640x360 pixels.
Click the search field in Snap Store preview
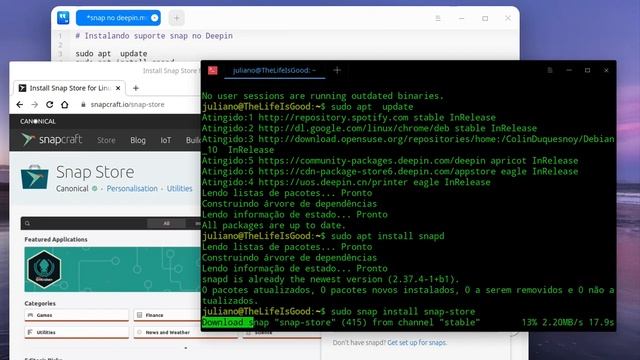[x=84, y=223]
